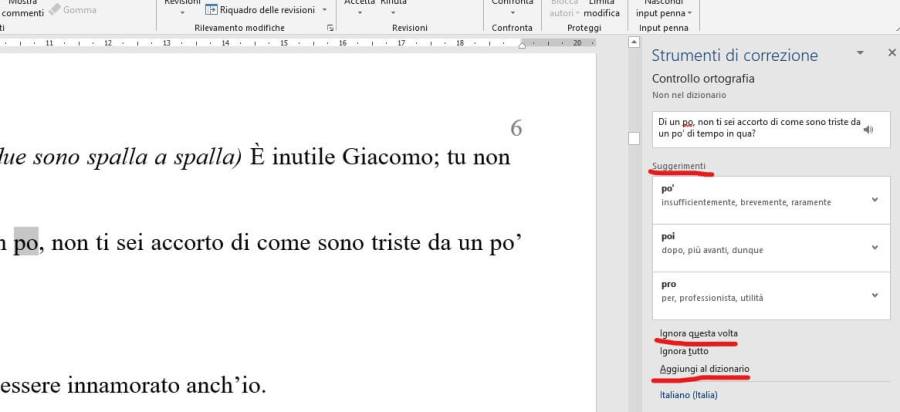Expand options for the pro suggestion
This screenshot has height=412, width=900.
pos(875,296)
